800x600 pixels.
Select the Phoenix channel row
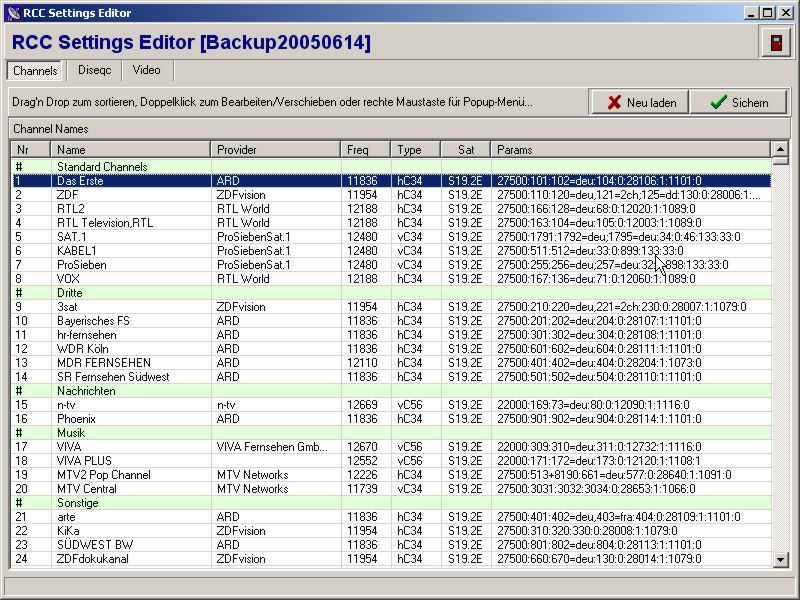391,419
